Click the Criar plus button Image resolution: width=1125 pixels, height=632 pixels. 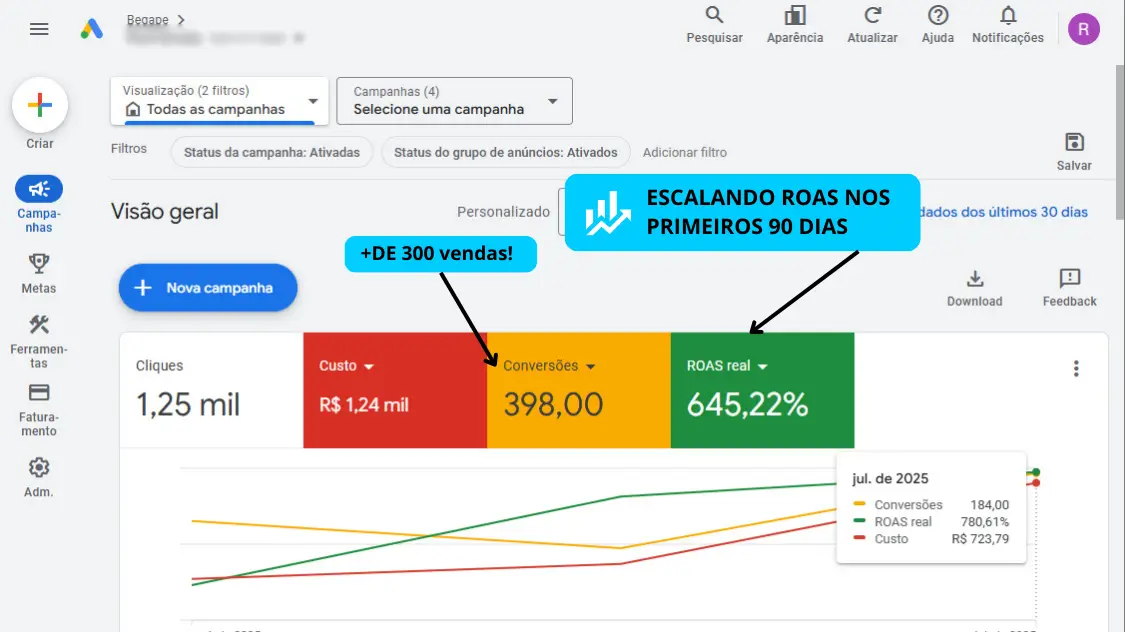[40, 105]
